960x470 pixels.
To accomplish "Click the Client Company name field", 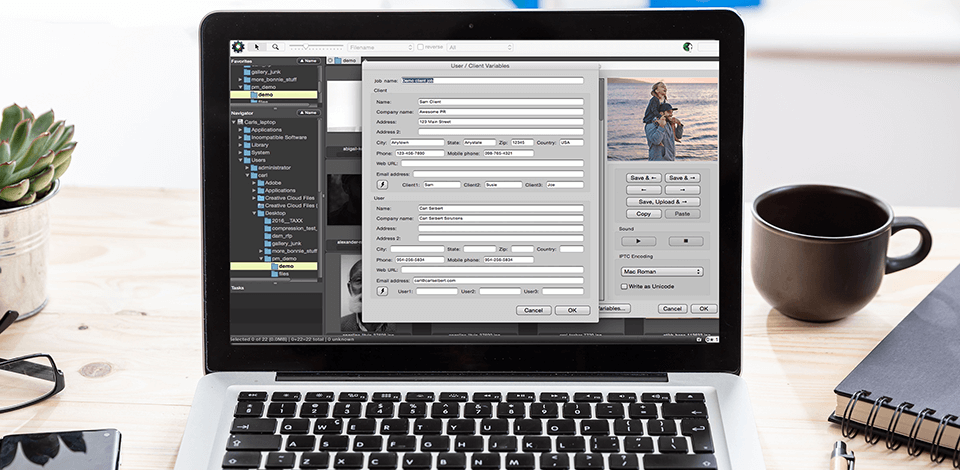I will (501, 112).
